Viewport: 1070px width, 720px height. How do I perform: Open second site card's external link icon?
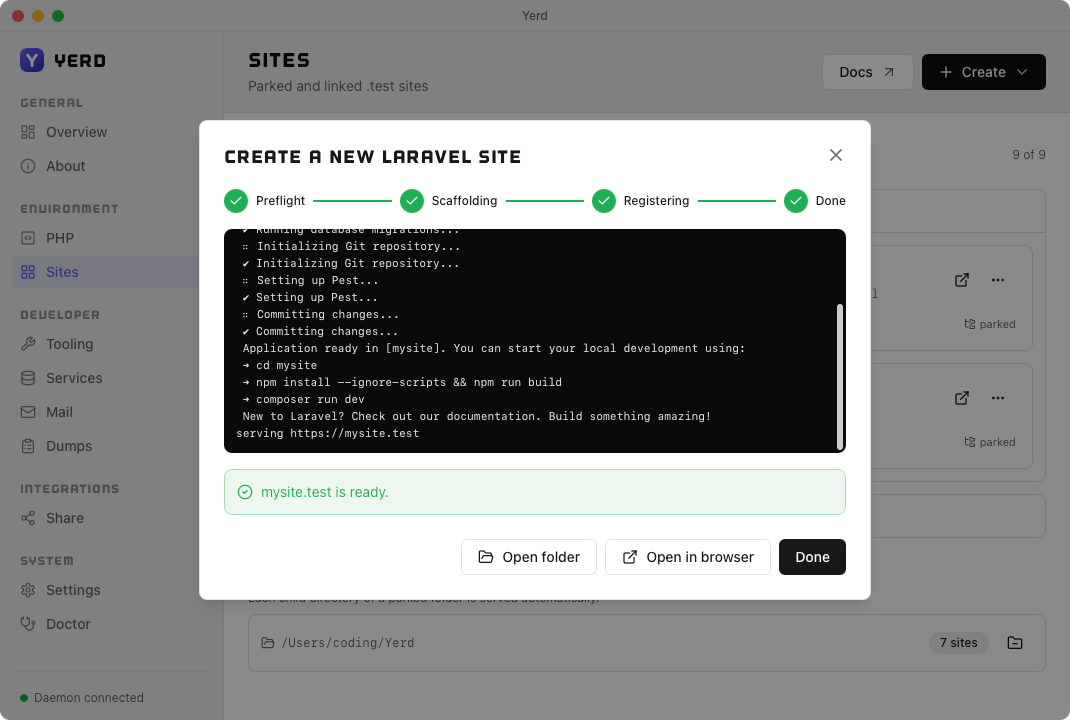961,398
